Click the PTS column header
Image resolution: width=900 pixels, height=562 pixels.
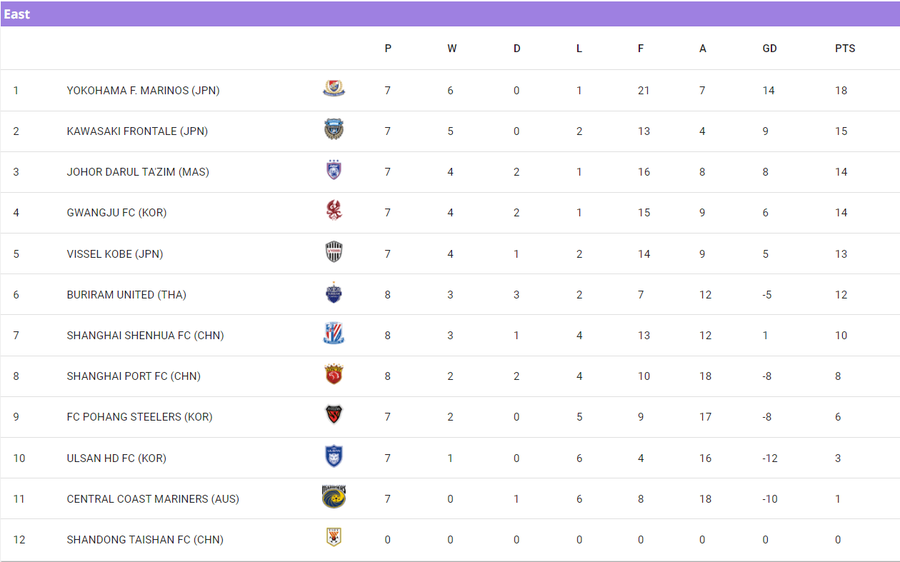pyautogui.click(x=845, y=48)
